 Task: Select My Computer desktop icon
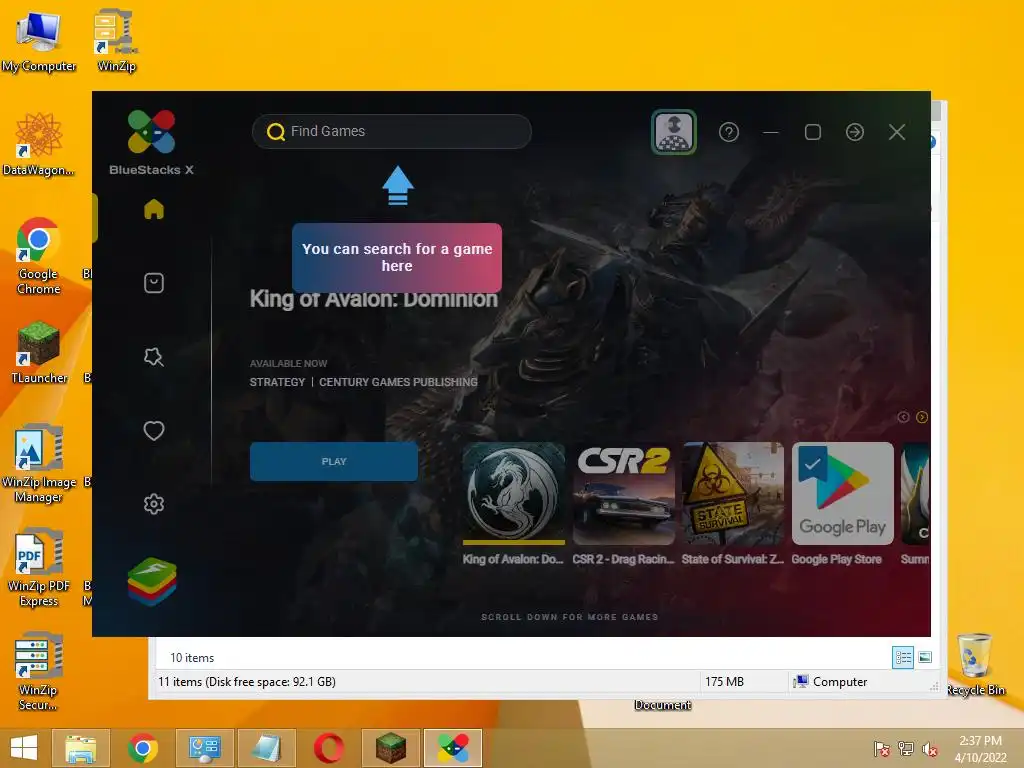(x=39, y=42)
